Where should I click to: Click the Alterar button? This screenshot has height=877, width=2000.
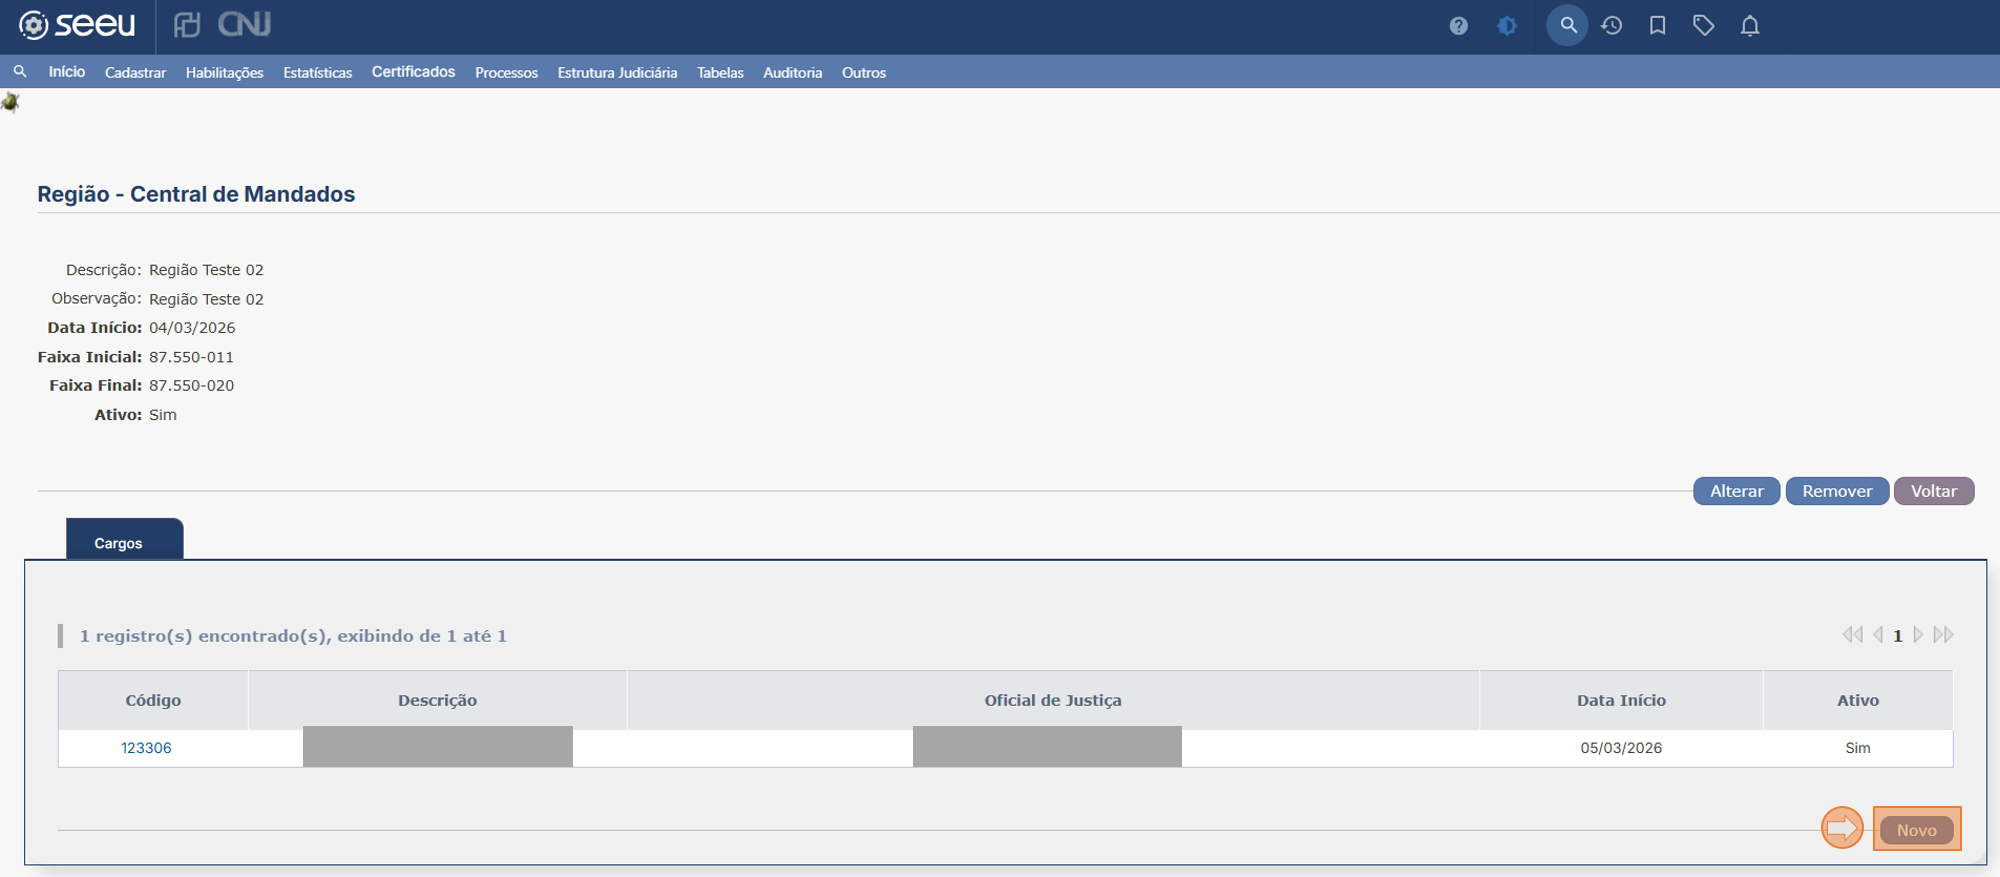(1736, 491)
